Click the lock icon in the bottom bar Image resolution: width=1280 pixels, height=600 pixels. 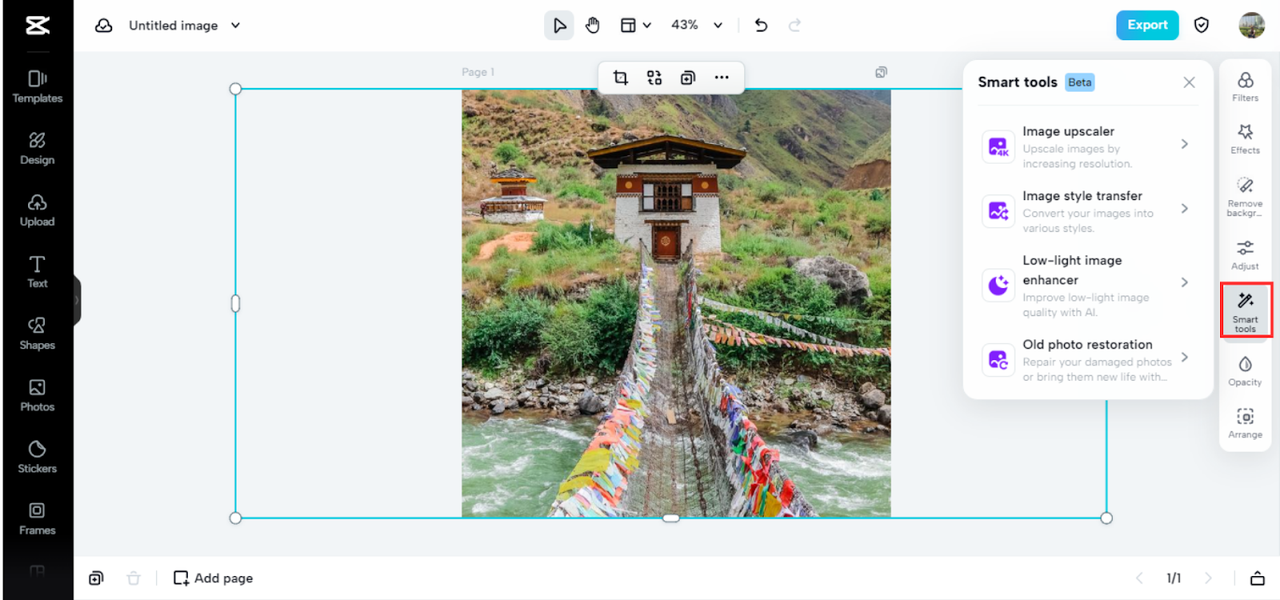(1256, 578)
